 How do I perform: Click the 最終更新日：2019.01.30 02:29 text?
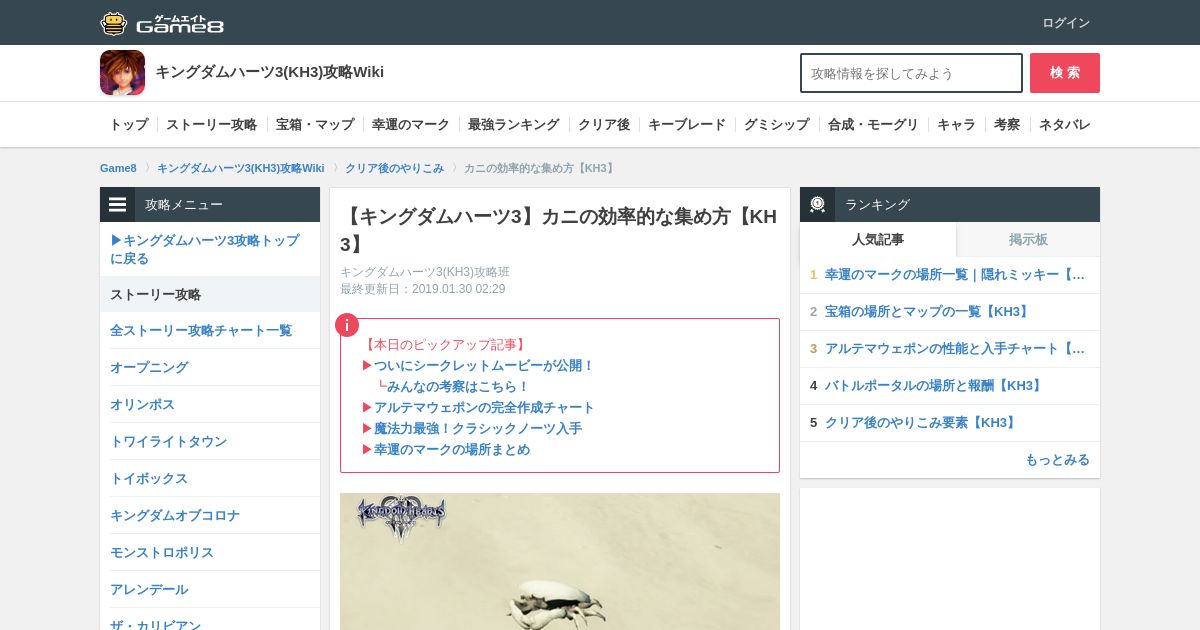423,289
